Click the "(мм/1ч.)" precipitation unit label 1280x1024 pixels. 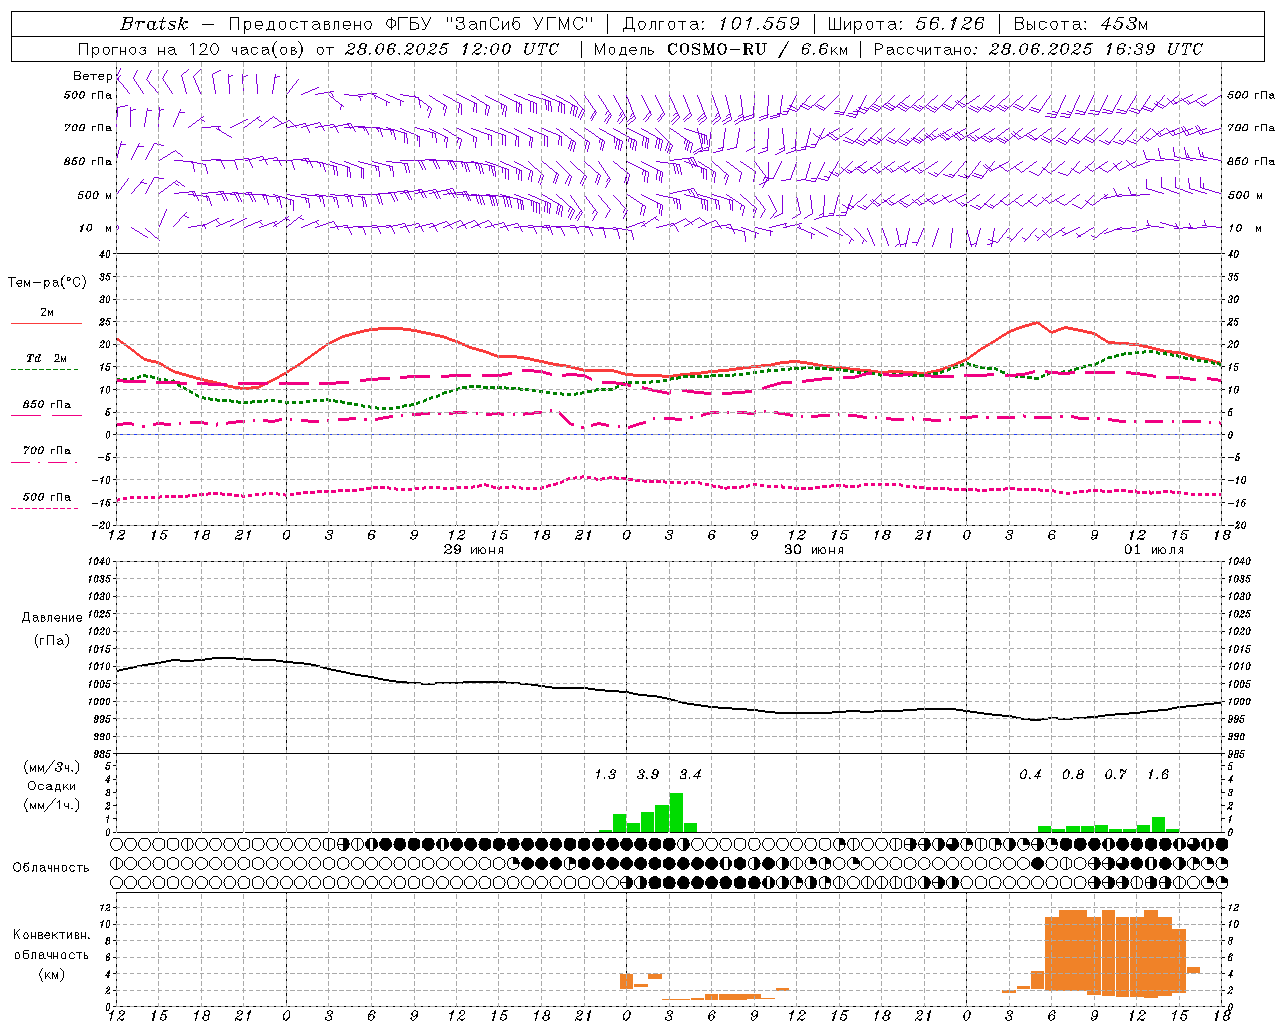click(51, 805)
